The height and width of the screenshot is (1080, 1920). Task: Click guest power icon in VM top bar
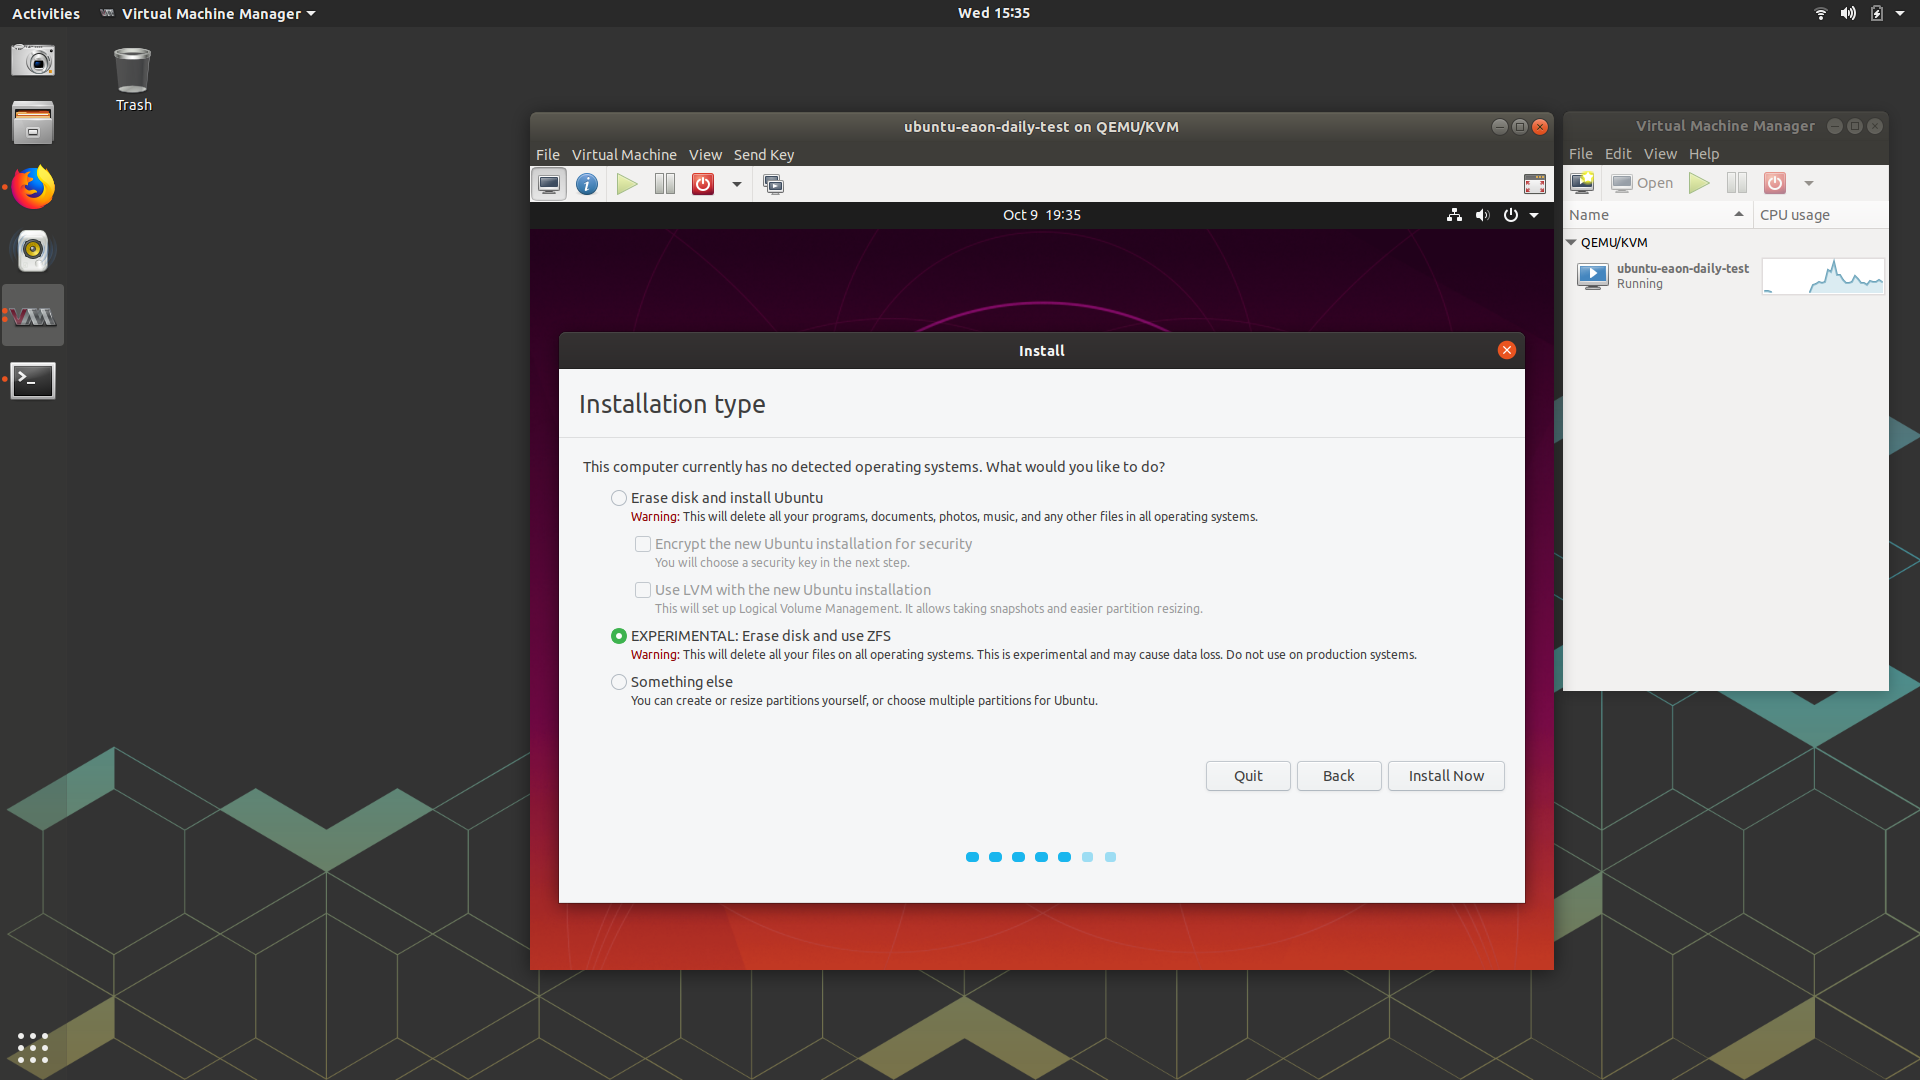click(1510, 215)
